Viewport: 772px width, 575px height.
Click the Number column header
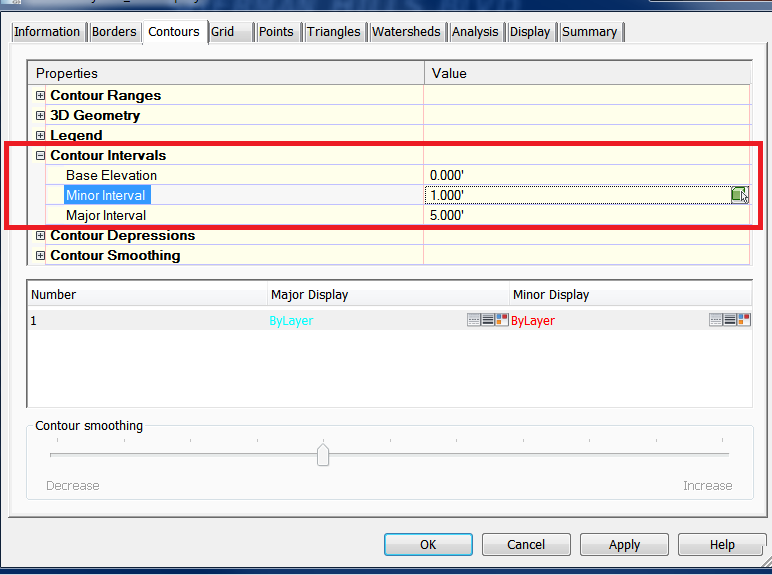(148, 294)
